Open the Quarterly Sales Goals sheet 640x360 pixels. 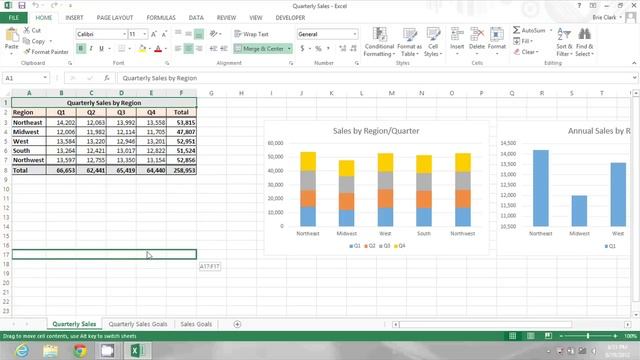(138, 324)
